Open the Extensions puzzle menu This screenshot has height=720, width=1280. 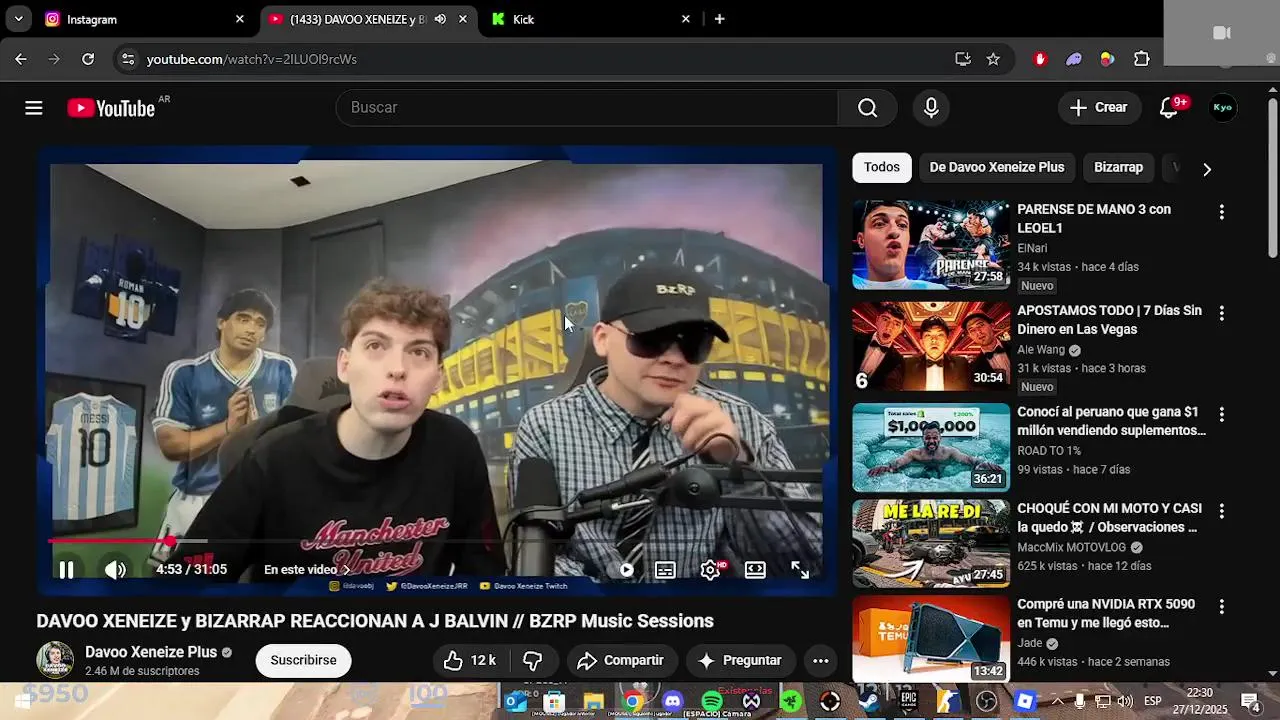1142,59
